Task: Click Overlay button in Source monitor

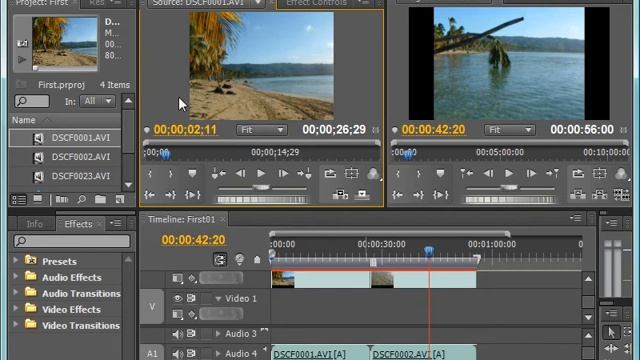Action: [362, 194]
